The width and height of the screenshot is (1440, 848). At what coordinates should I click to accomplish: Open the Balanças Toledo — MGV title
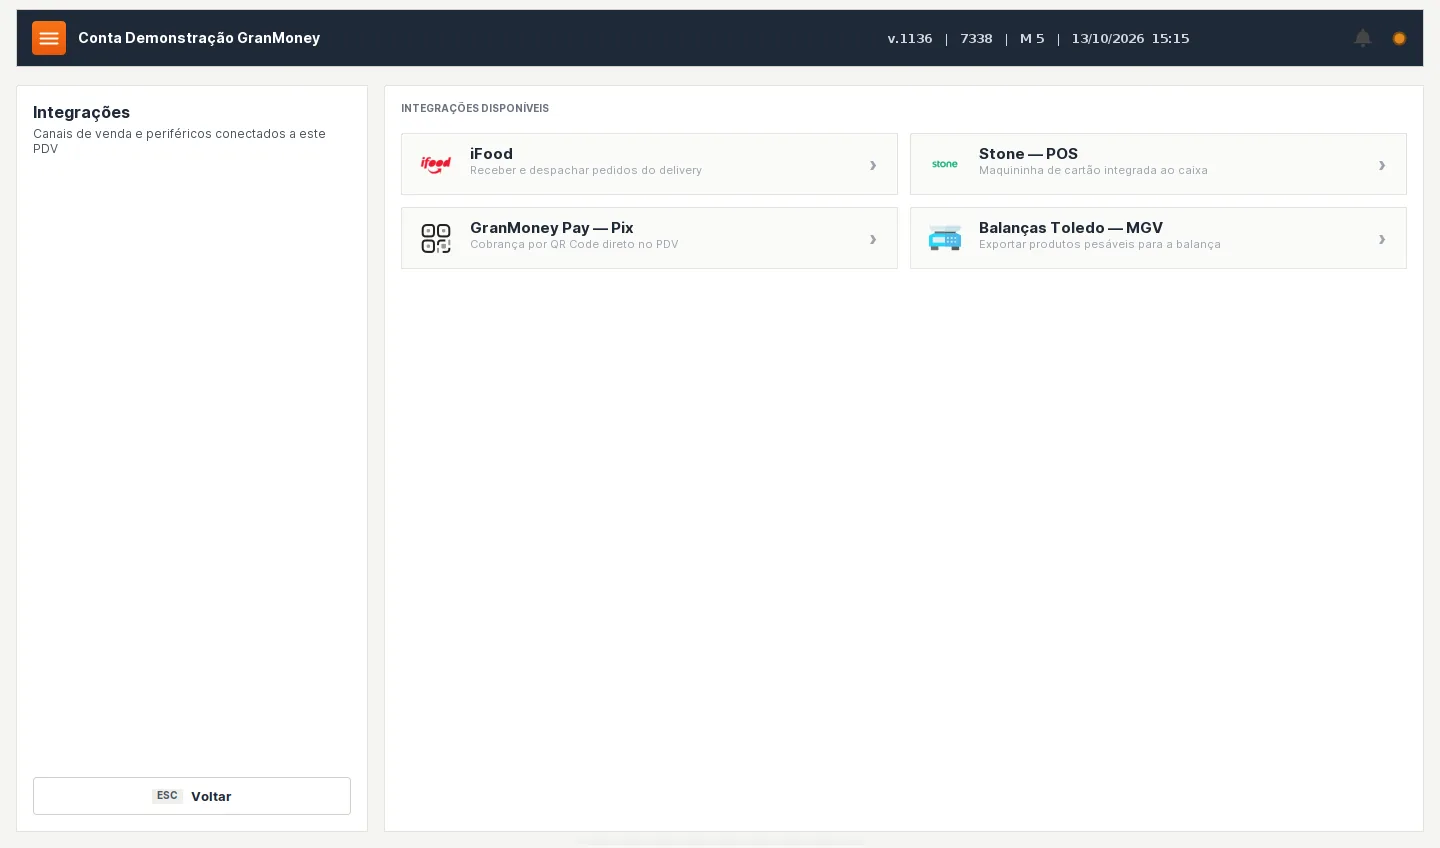point(1070,228)
